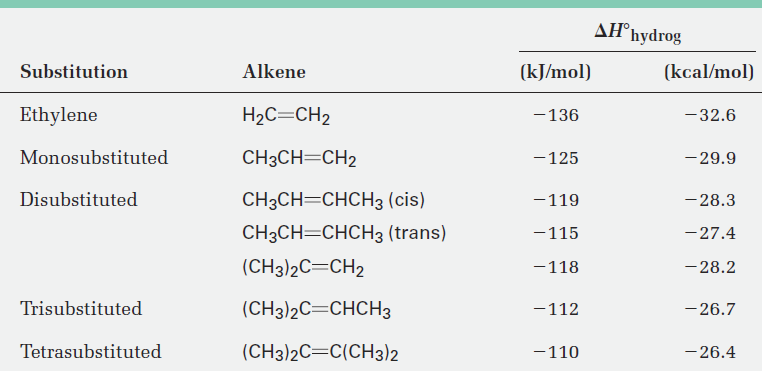Select the (kJ/mol) column heading
Image resolution: width=762 pixels, height=371 pixels.
click(555, 72)
